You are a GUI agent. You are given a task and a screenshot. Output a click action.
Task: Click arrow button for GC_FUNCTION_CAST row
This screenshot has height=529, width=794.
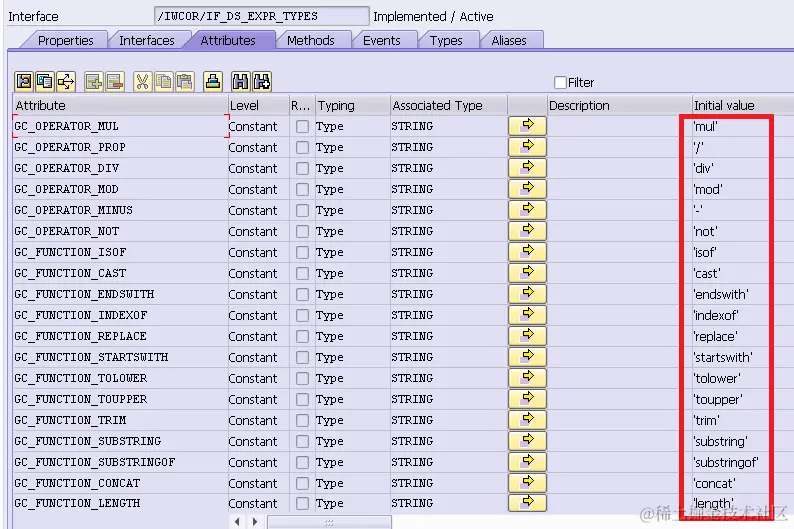click(x=528, y=273)
